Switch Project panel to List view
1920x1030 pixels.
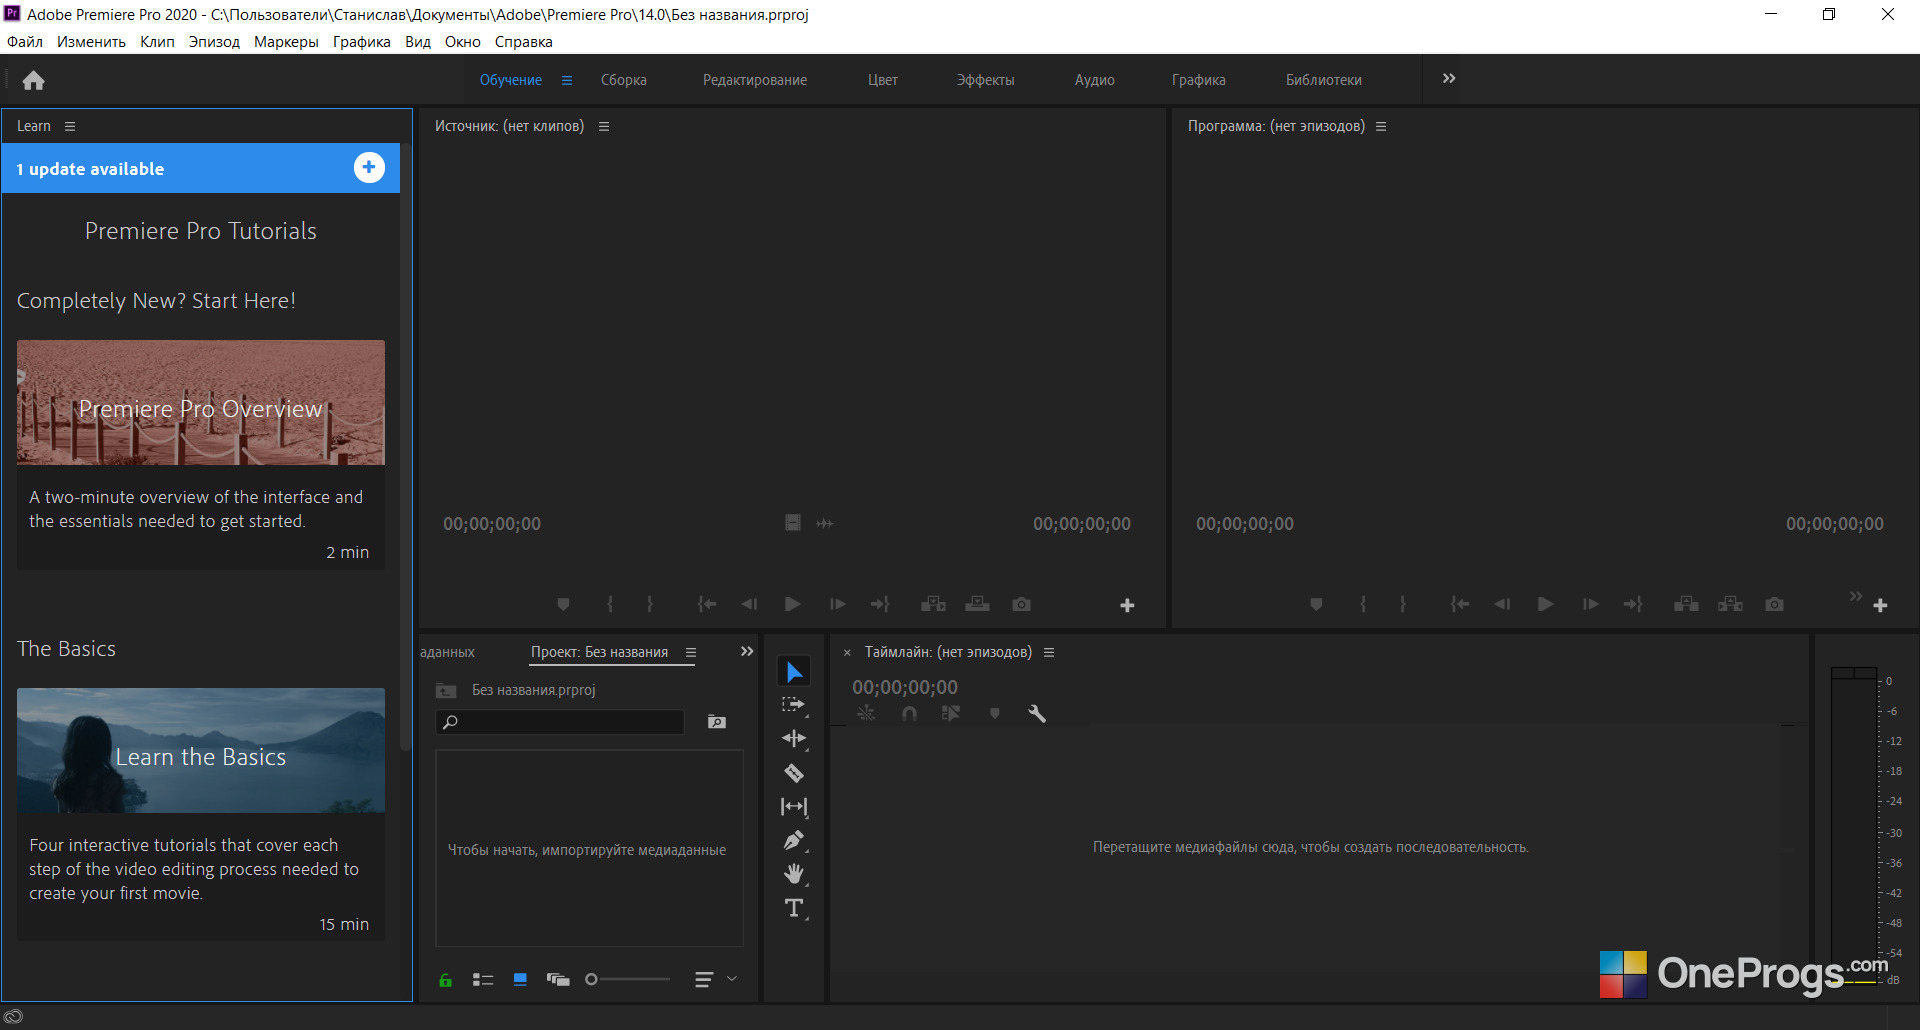coord(483,980)
